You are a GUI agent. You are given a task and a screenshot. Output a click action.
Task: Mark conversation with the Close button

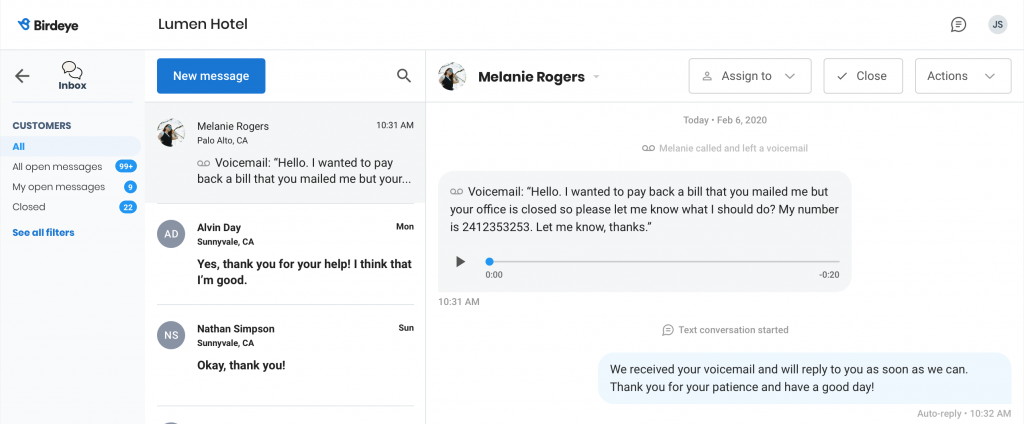863,76
